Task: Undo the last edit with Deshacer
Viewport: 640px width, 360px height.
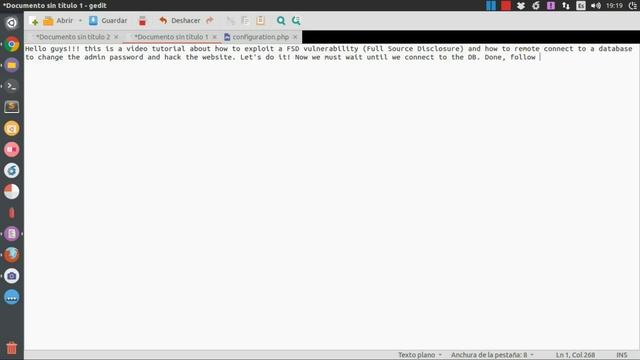Action: tap(180, 20)
